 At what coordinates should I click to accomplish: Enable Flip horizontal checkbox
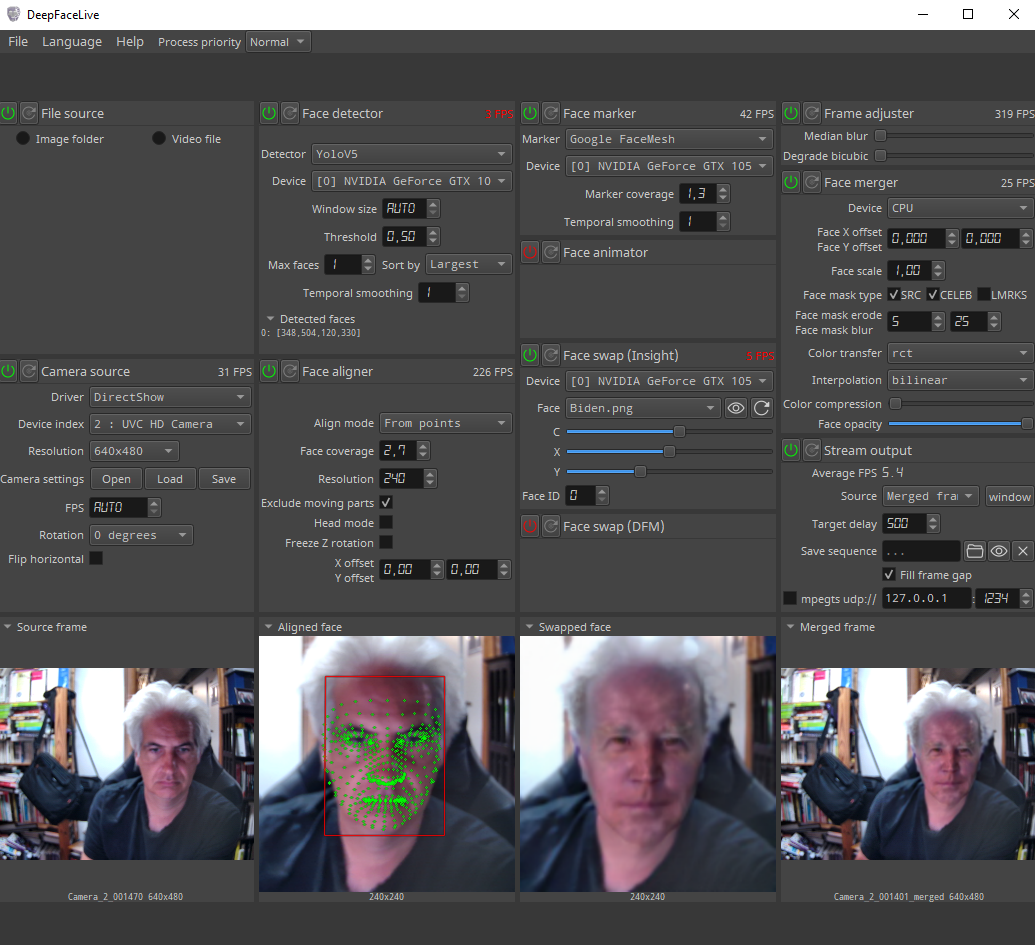96,559
